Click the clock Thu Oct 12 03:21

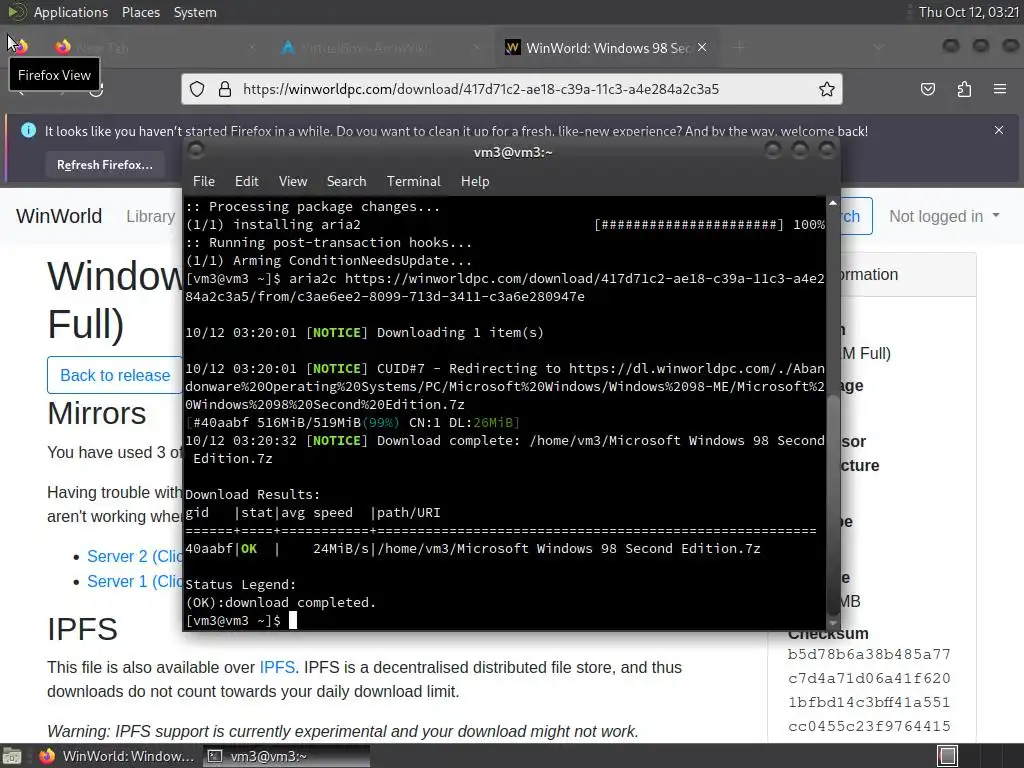click(x=968, y=12)
